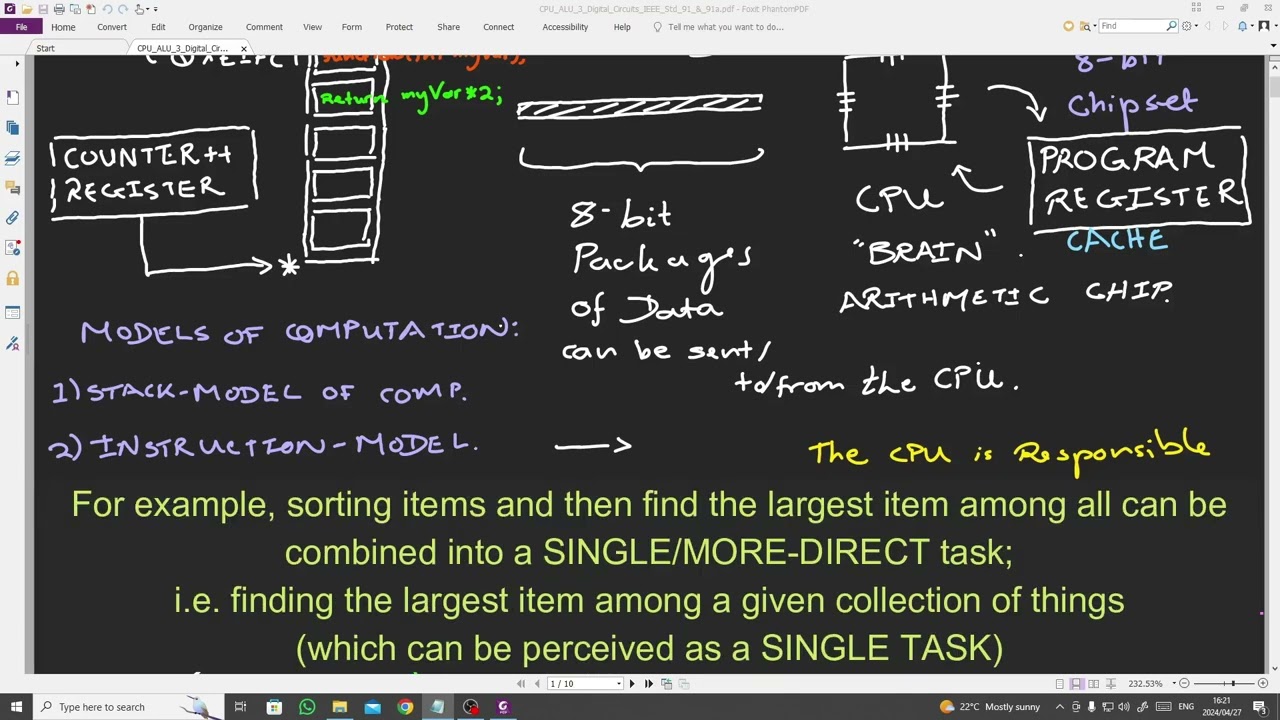Click the orange heart favorite icon

[x=1068, y=26]
